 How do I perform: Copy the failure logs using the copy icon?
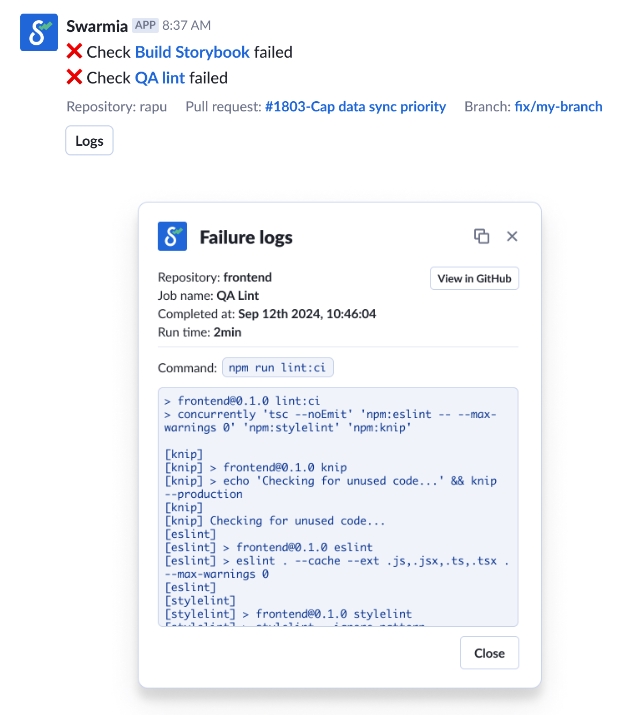click(x=481, y=236)
